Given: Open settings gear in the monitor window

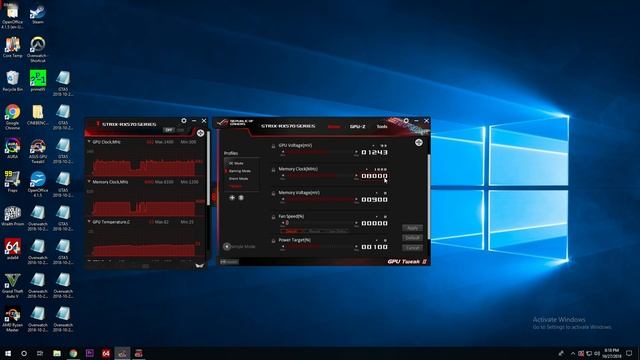Looking at the screenshot, I should pos(184,121).
